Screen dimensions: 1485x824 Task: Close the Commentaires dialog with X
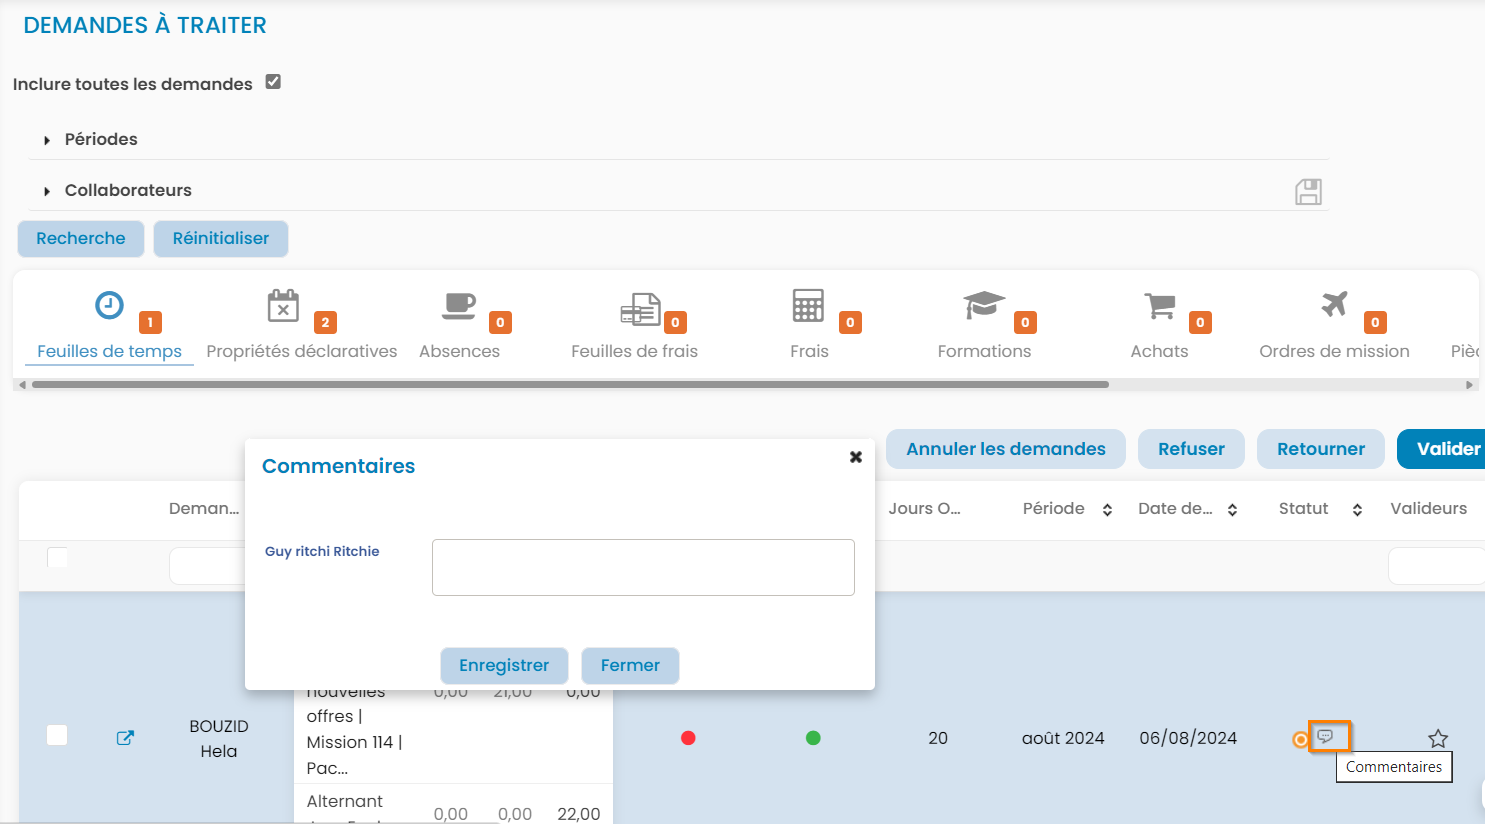coord(856,457)
